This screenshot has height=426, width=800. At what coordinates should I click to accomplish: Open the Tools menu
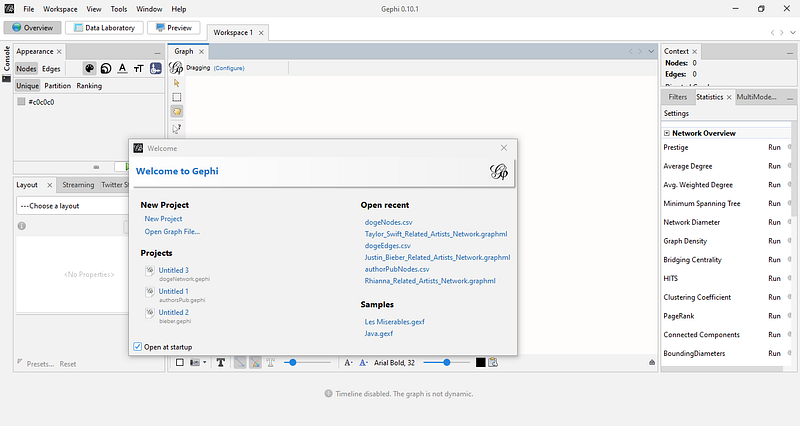pos(119,9)
